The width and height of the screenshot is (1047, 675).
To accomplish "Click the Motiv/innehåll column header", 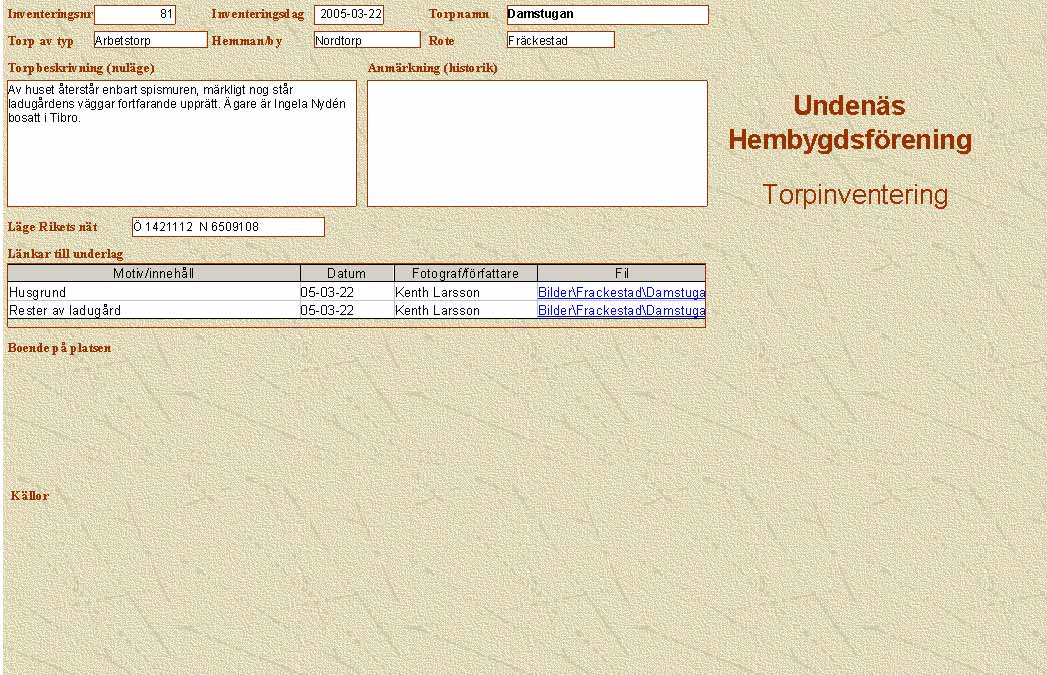I will coord(154,274).
